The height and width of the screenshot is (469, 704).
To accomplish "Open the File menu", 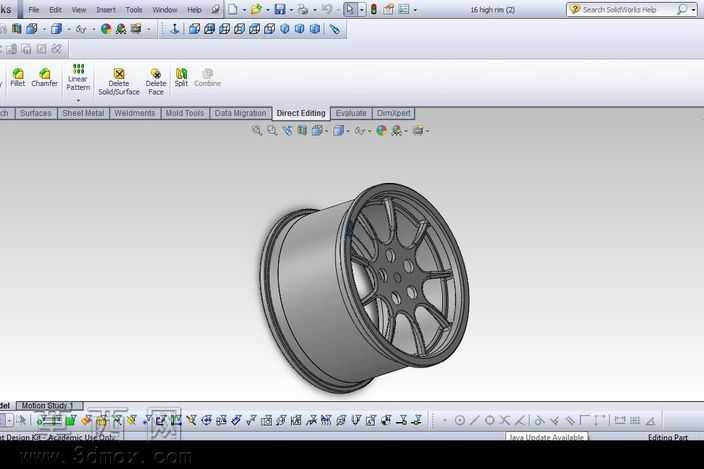I will (34, 9).
